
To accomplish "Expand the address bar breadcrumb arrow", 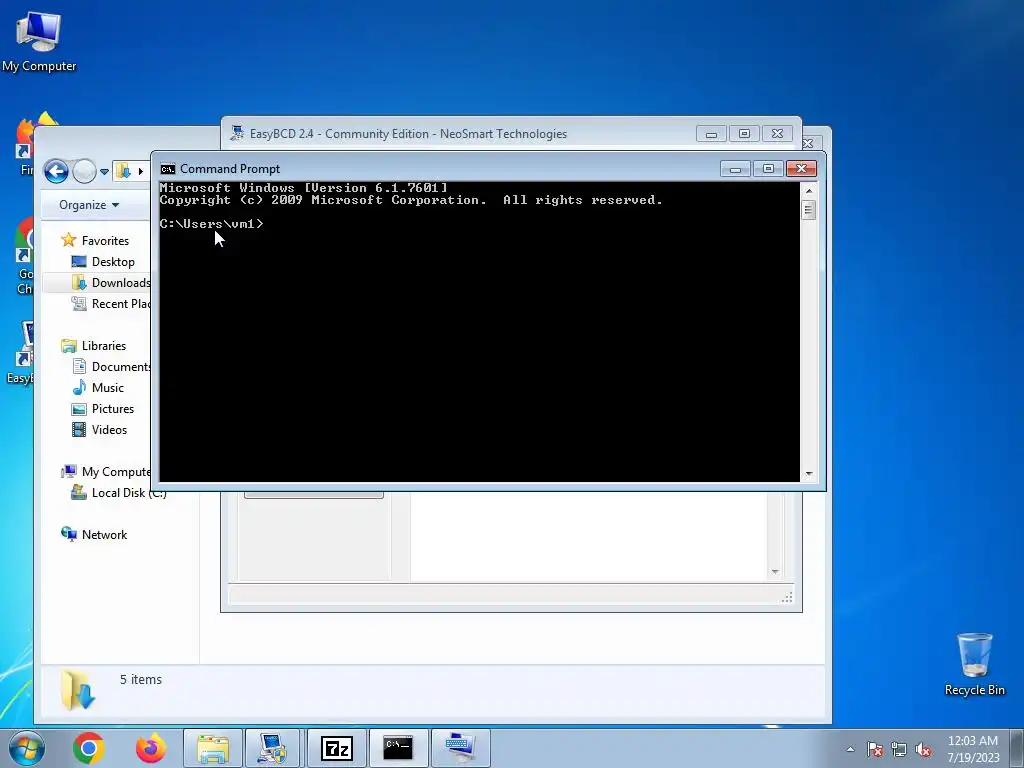I will tap(140, 172).
